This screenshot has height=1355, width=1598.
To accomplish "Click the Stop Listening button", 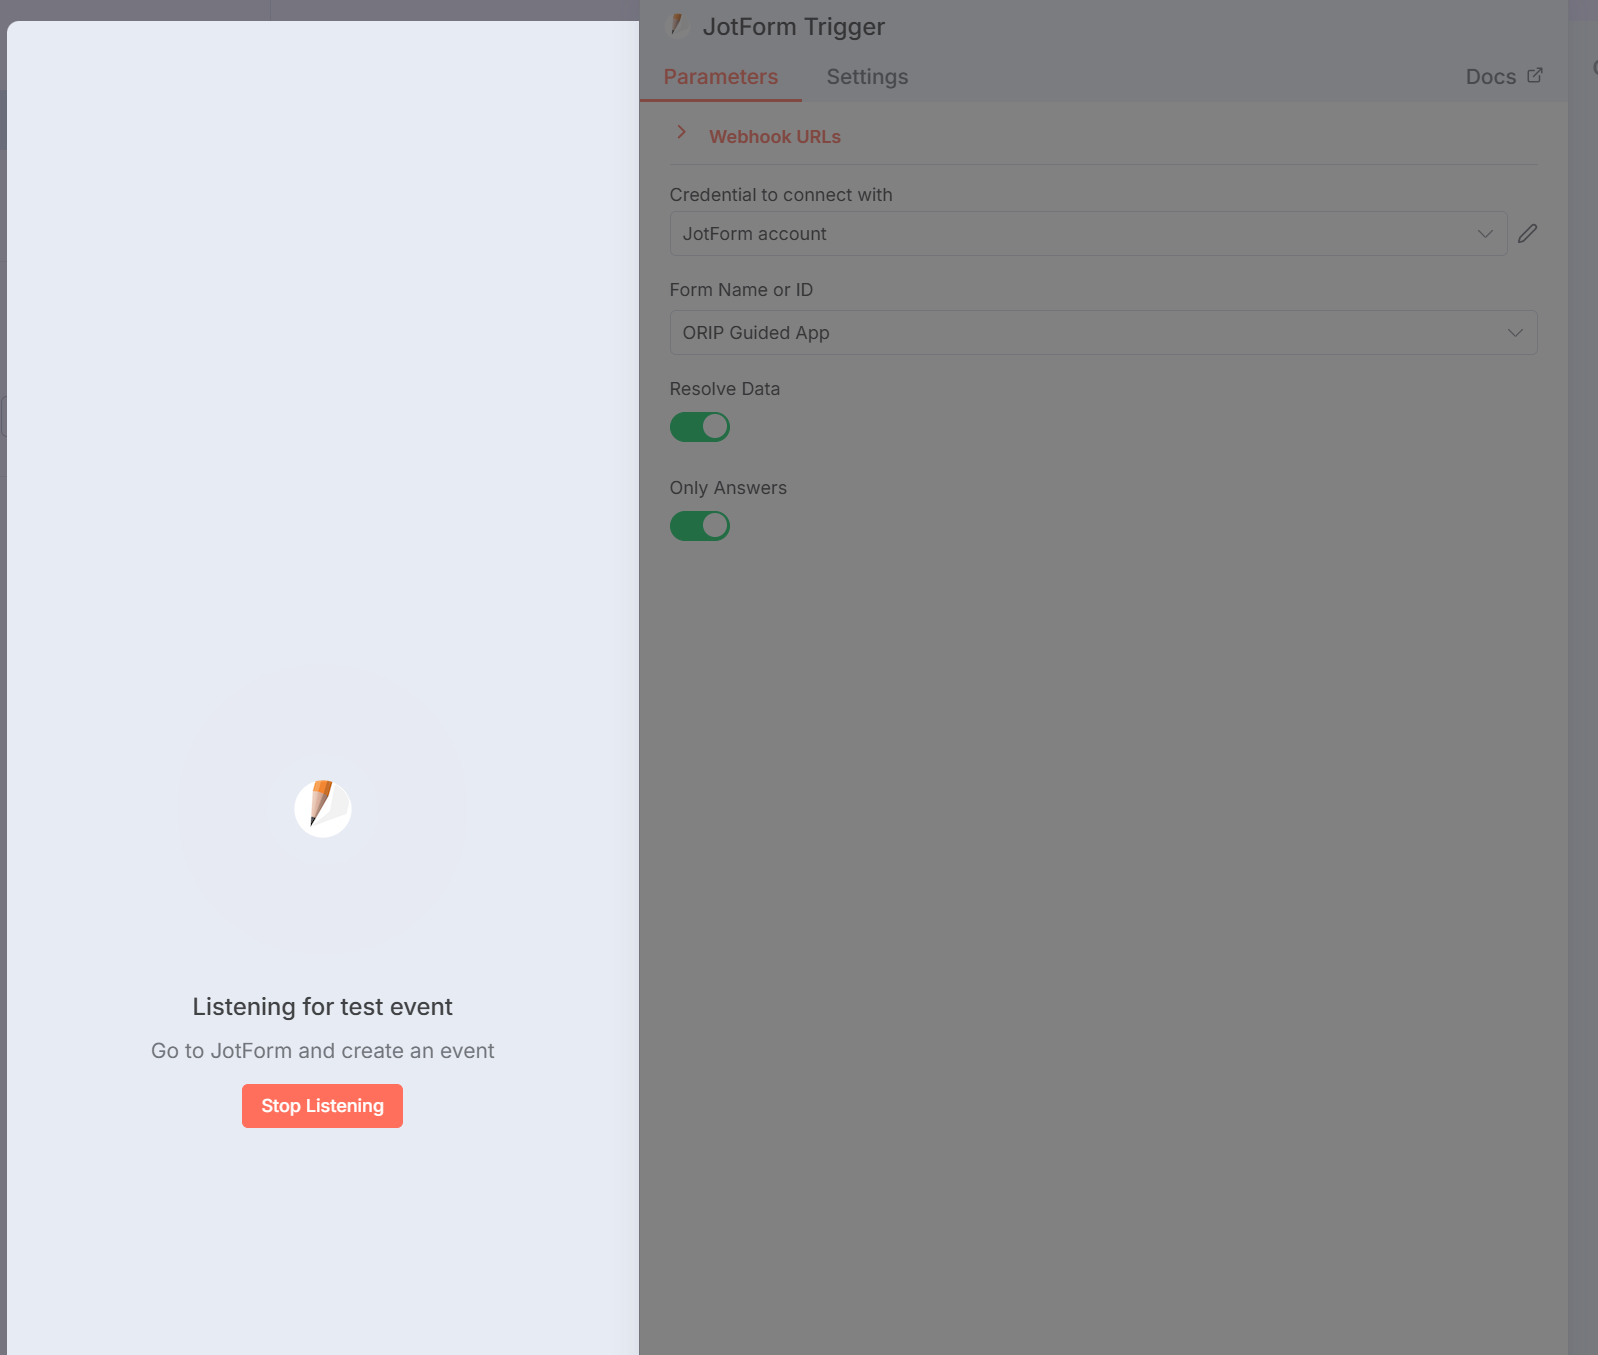I will pyautogui.click(x=322, y=1106).
